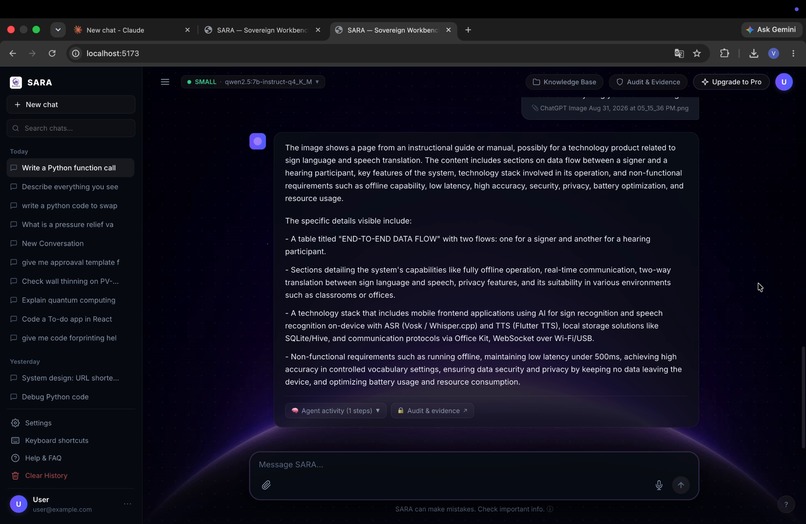The height and width of the screenshot is (524, 806).
Task: Open Knowledge Base
Action: (564, 82)
